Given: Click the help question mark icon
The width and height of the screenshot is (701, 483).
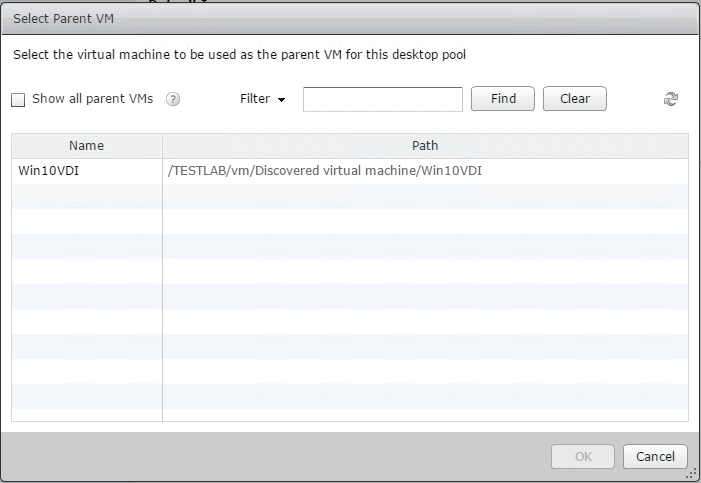Looking at the screenshot, I should click(x=173, y=99).
